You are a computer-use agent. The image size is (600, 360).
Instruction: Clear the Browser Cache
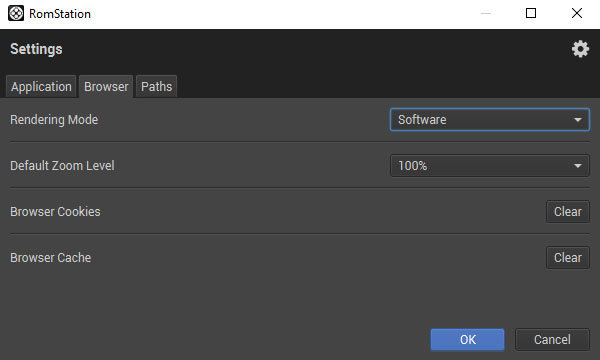[568, 257]
